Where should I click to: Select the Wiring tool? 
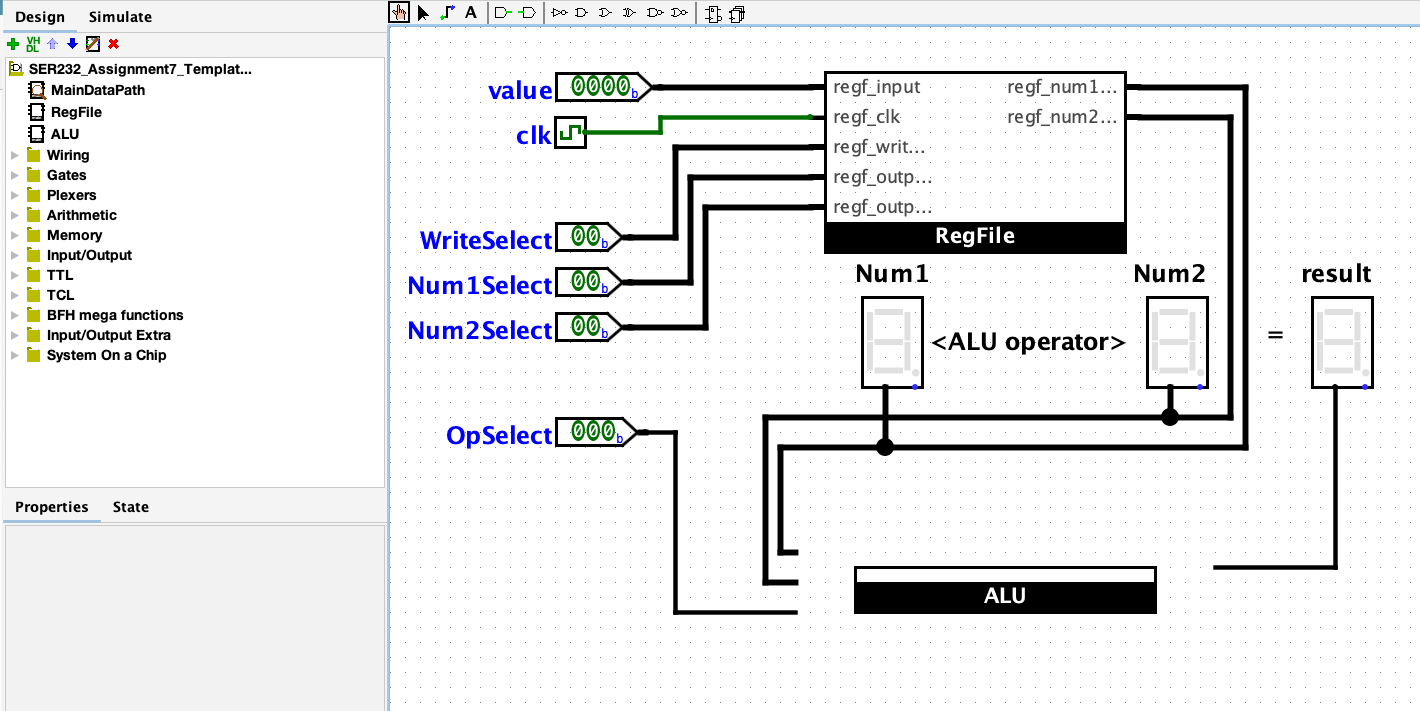[447, 12]
